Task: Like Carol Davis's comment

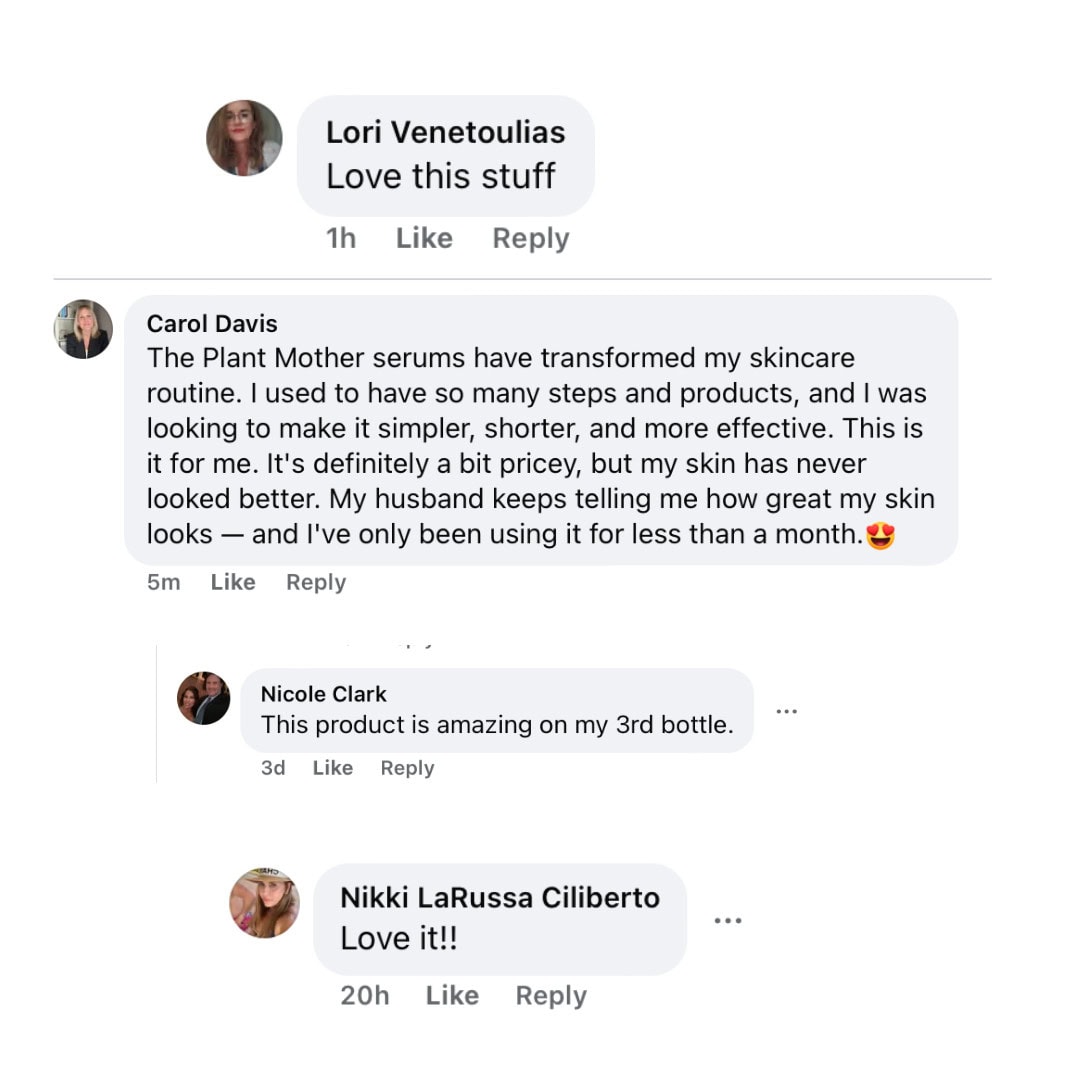Action: 232,581
